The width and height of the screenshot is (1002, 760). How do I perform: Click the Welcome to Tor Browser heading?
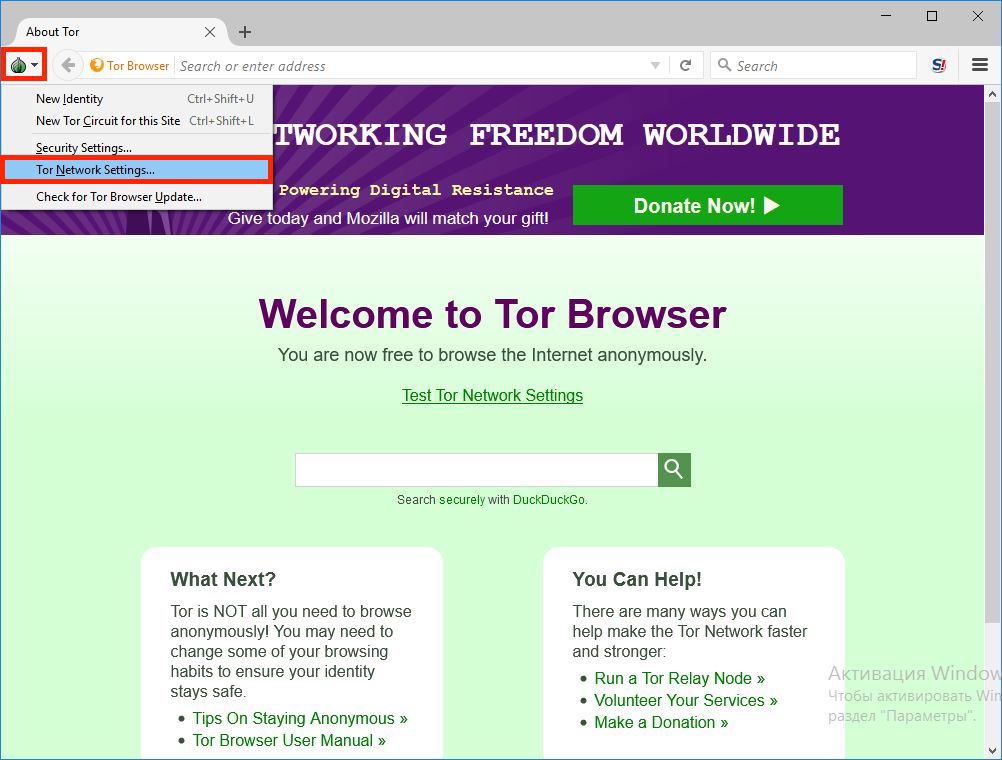click(492, 314)
